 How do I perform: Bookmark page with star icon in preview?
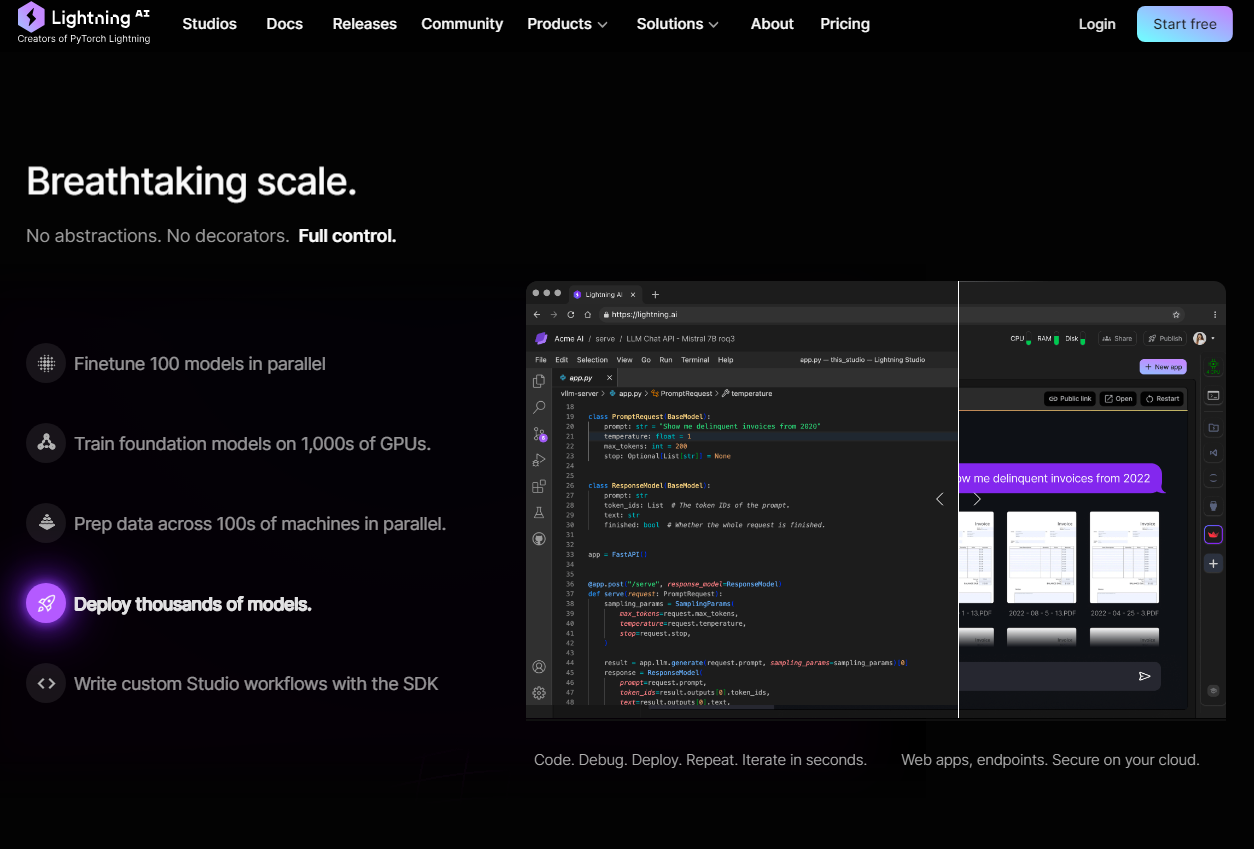click(1176, 314)
